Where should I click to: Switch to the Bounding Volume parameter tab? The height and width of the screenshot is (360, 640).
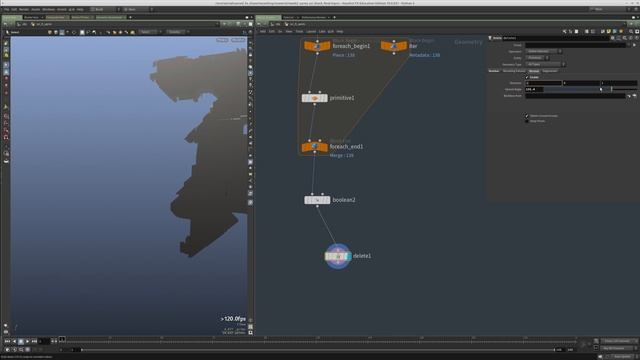click(x=514, y=71)
